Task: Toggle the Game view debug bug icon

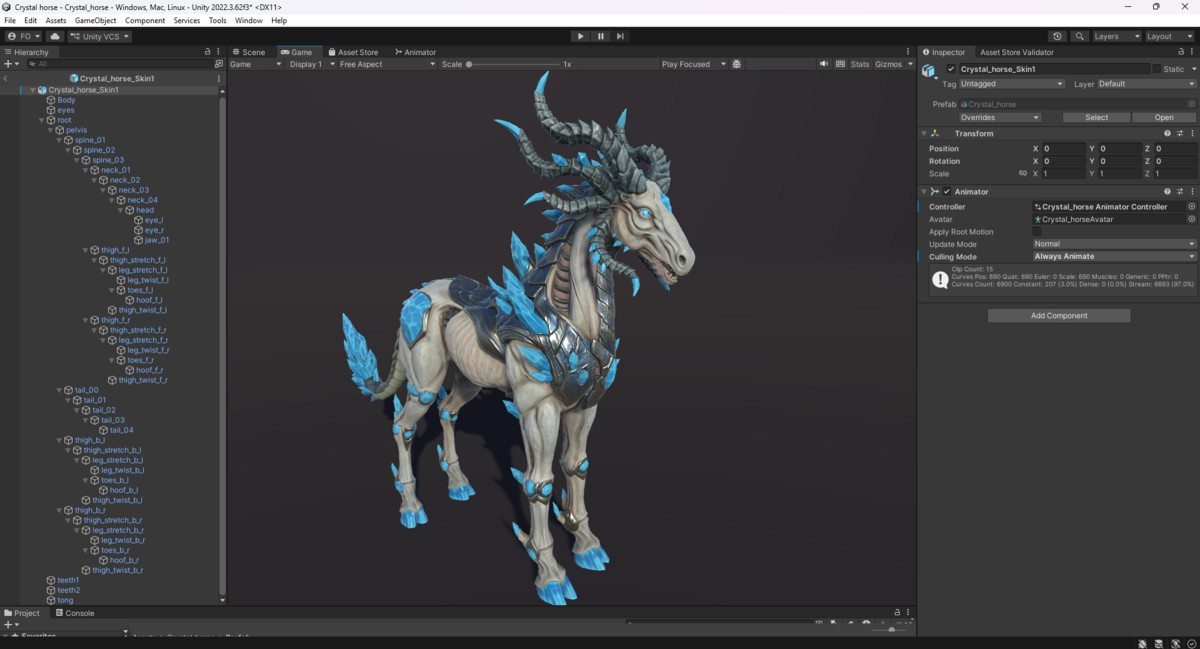Action: pyautogui.click(x=737, y=64)
